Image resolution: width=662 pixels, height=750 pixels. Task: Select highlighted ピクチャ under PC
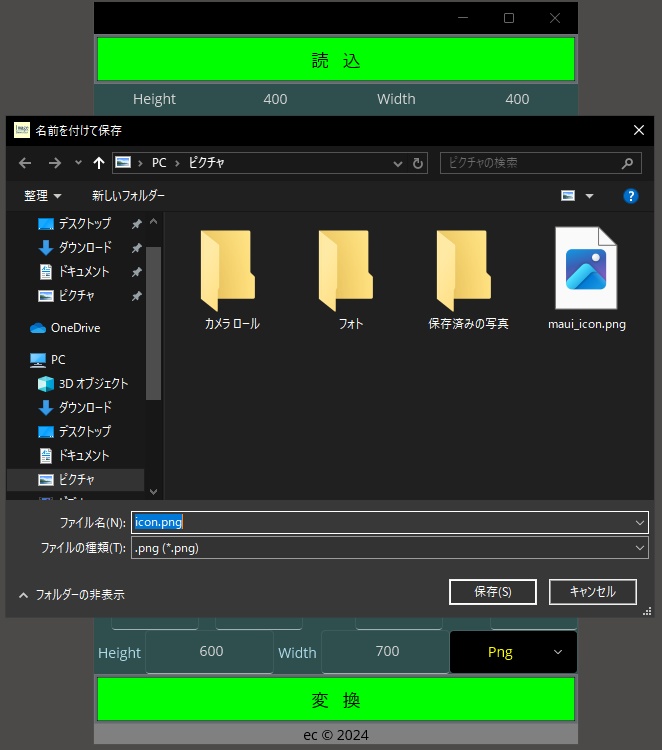[76, 479]
